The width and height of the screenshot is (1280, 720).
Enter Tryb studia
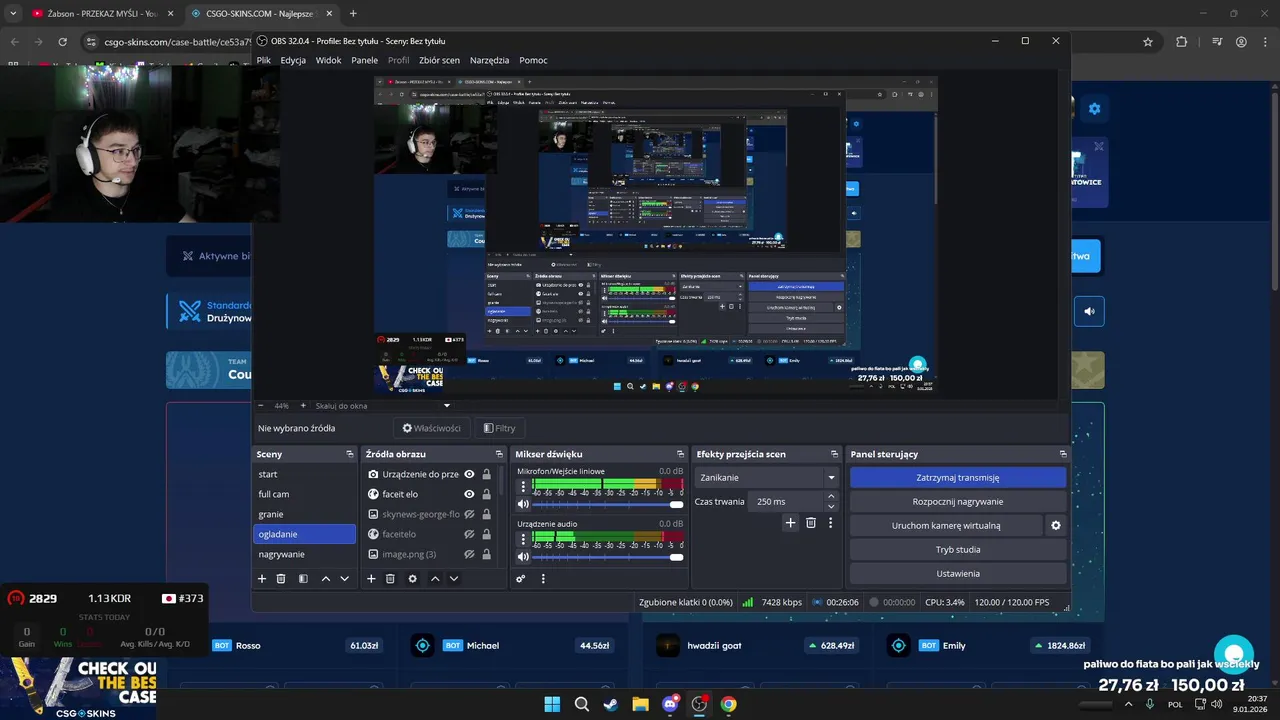pos(957,549)
